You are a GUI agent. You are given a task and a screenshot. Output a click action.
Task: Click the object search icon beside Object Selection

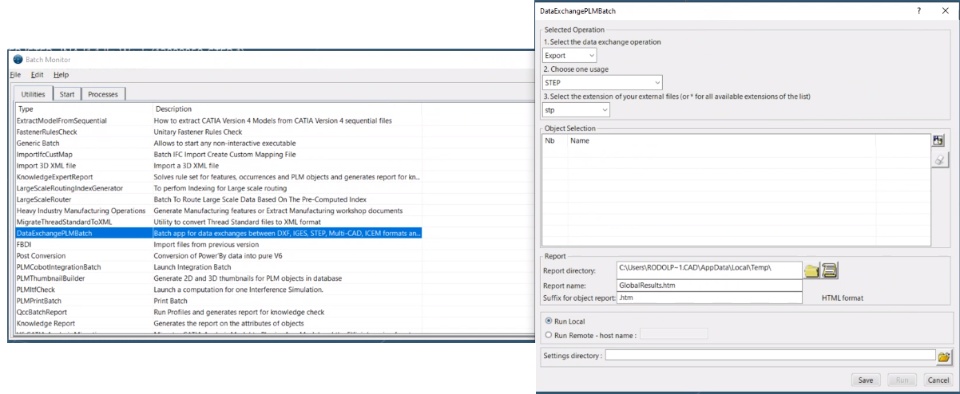click(938, 140)
